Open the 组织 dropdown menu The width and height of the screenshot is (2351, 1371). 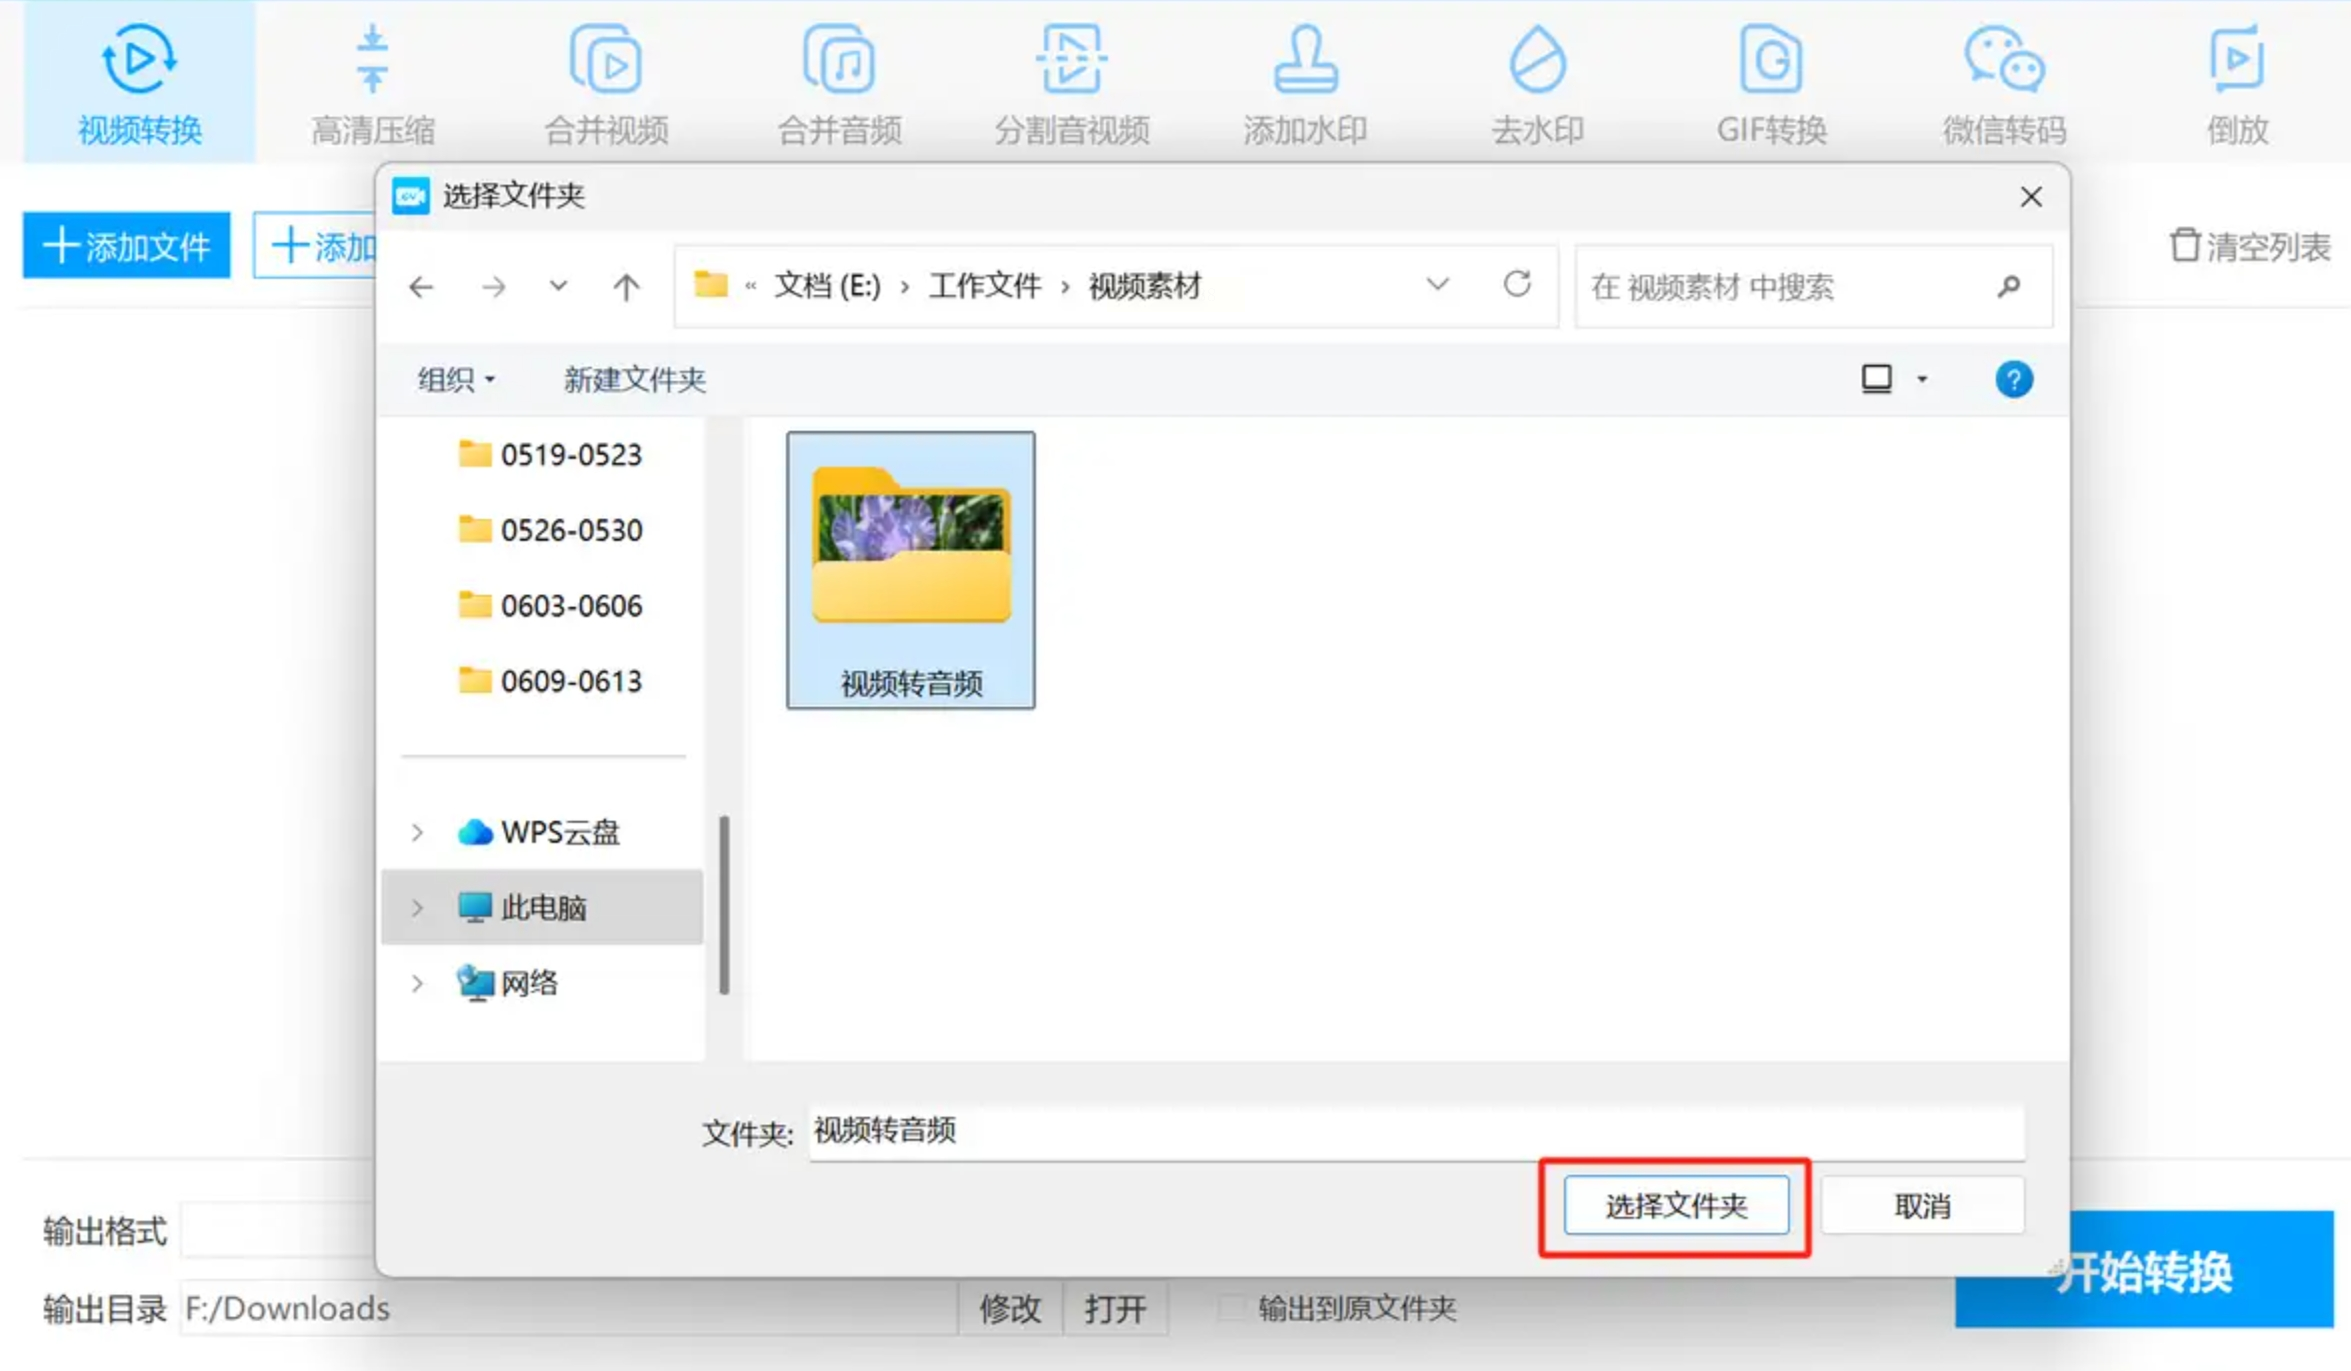pyautogui.click(x=455, y=380)
